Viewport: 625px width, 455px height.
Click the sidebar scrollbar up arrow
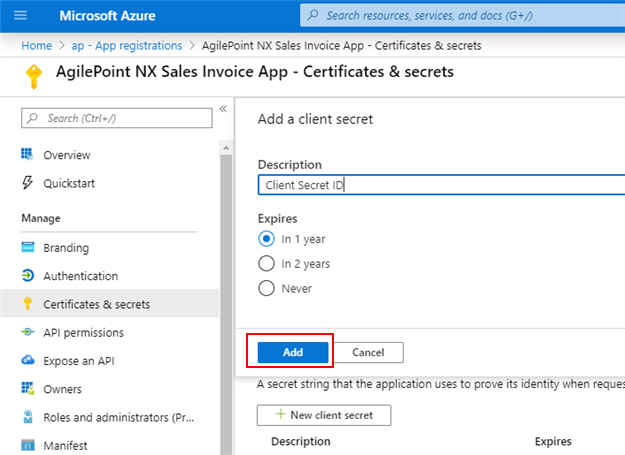pos(226,148)
